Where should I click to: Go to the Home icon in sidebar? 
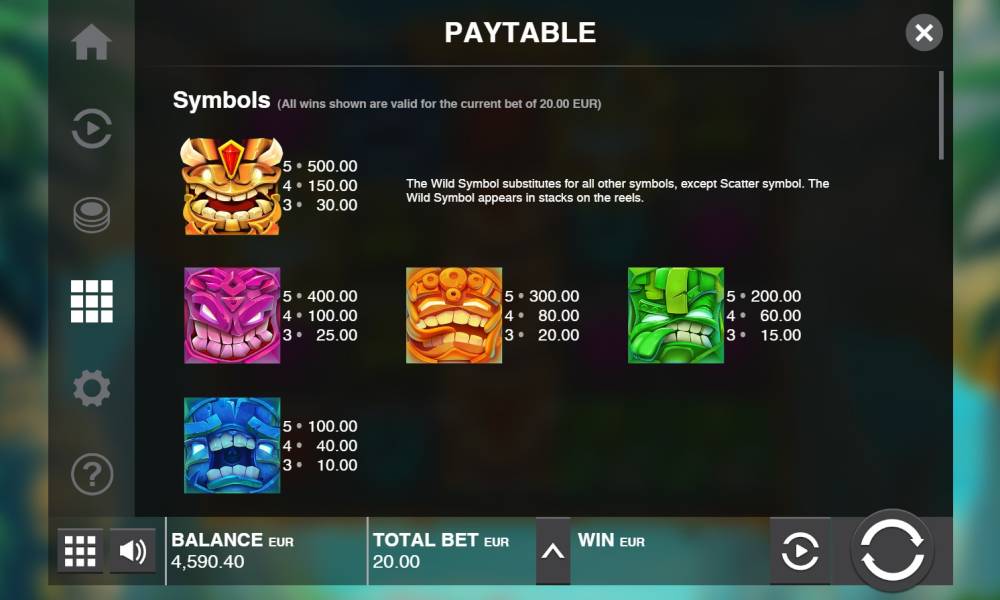(91, 42)
